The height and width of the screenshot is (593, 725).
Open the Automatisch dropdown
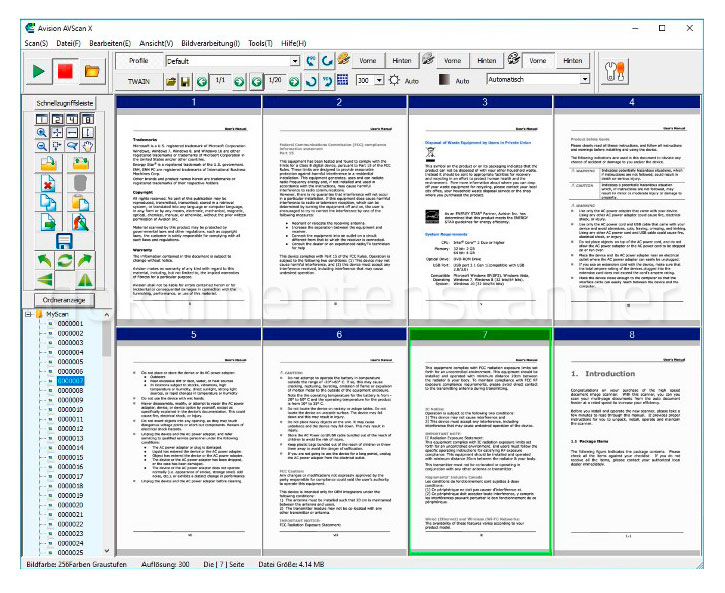(x=585, y=79)
